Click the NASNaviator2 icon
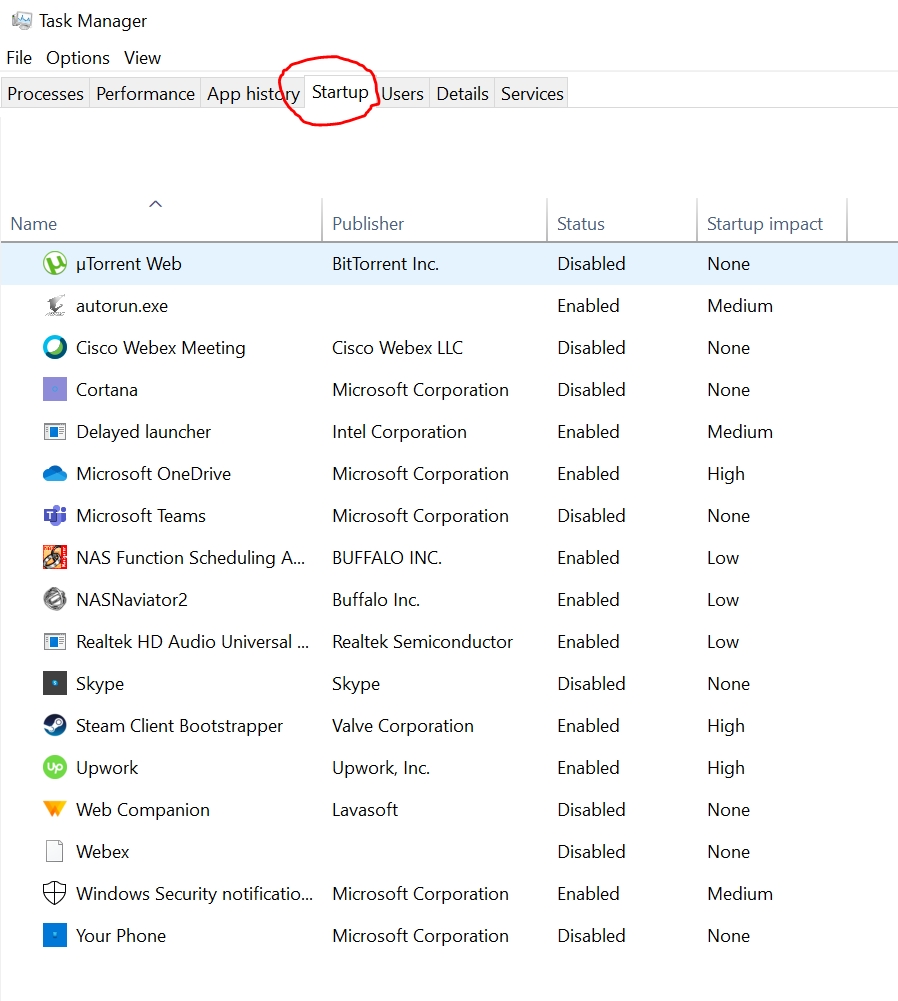Screen dimensions: 898x1001 tap(54, 600)
